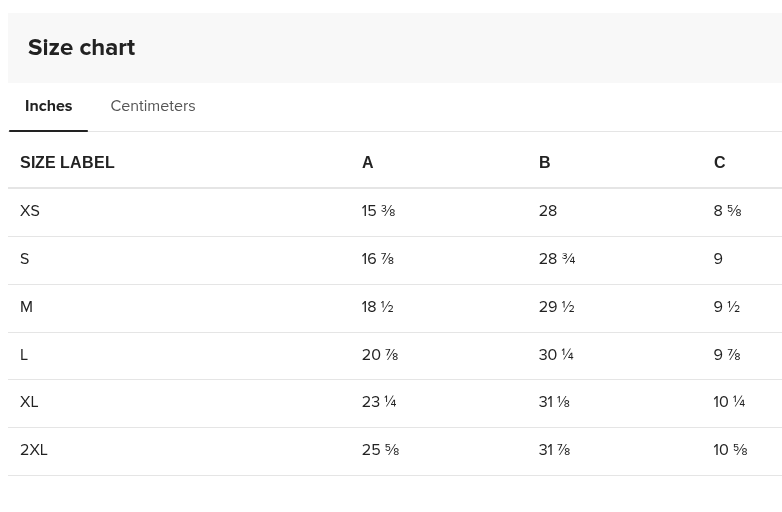Click column header C
782x512 pixels.
(x=719, y=162)
